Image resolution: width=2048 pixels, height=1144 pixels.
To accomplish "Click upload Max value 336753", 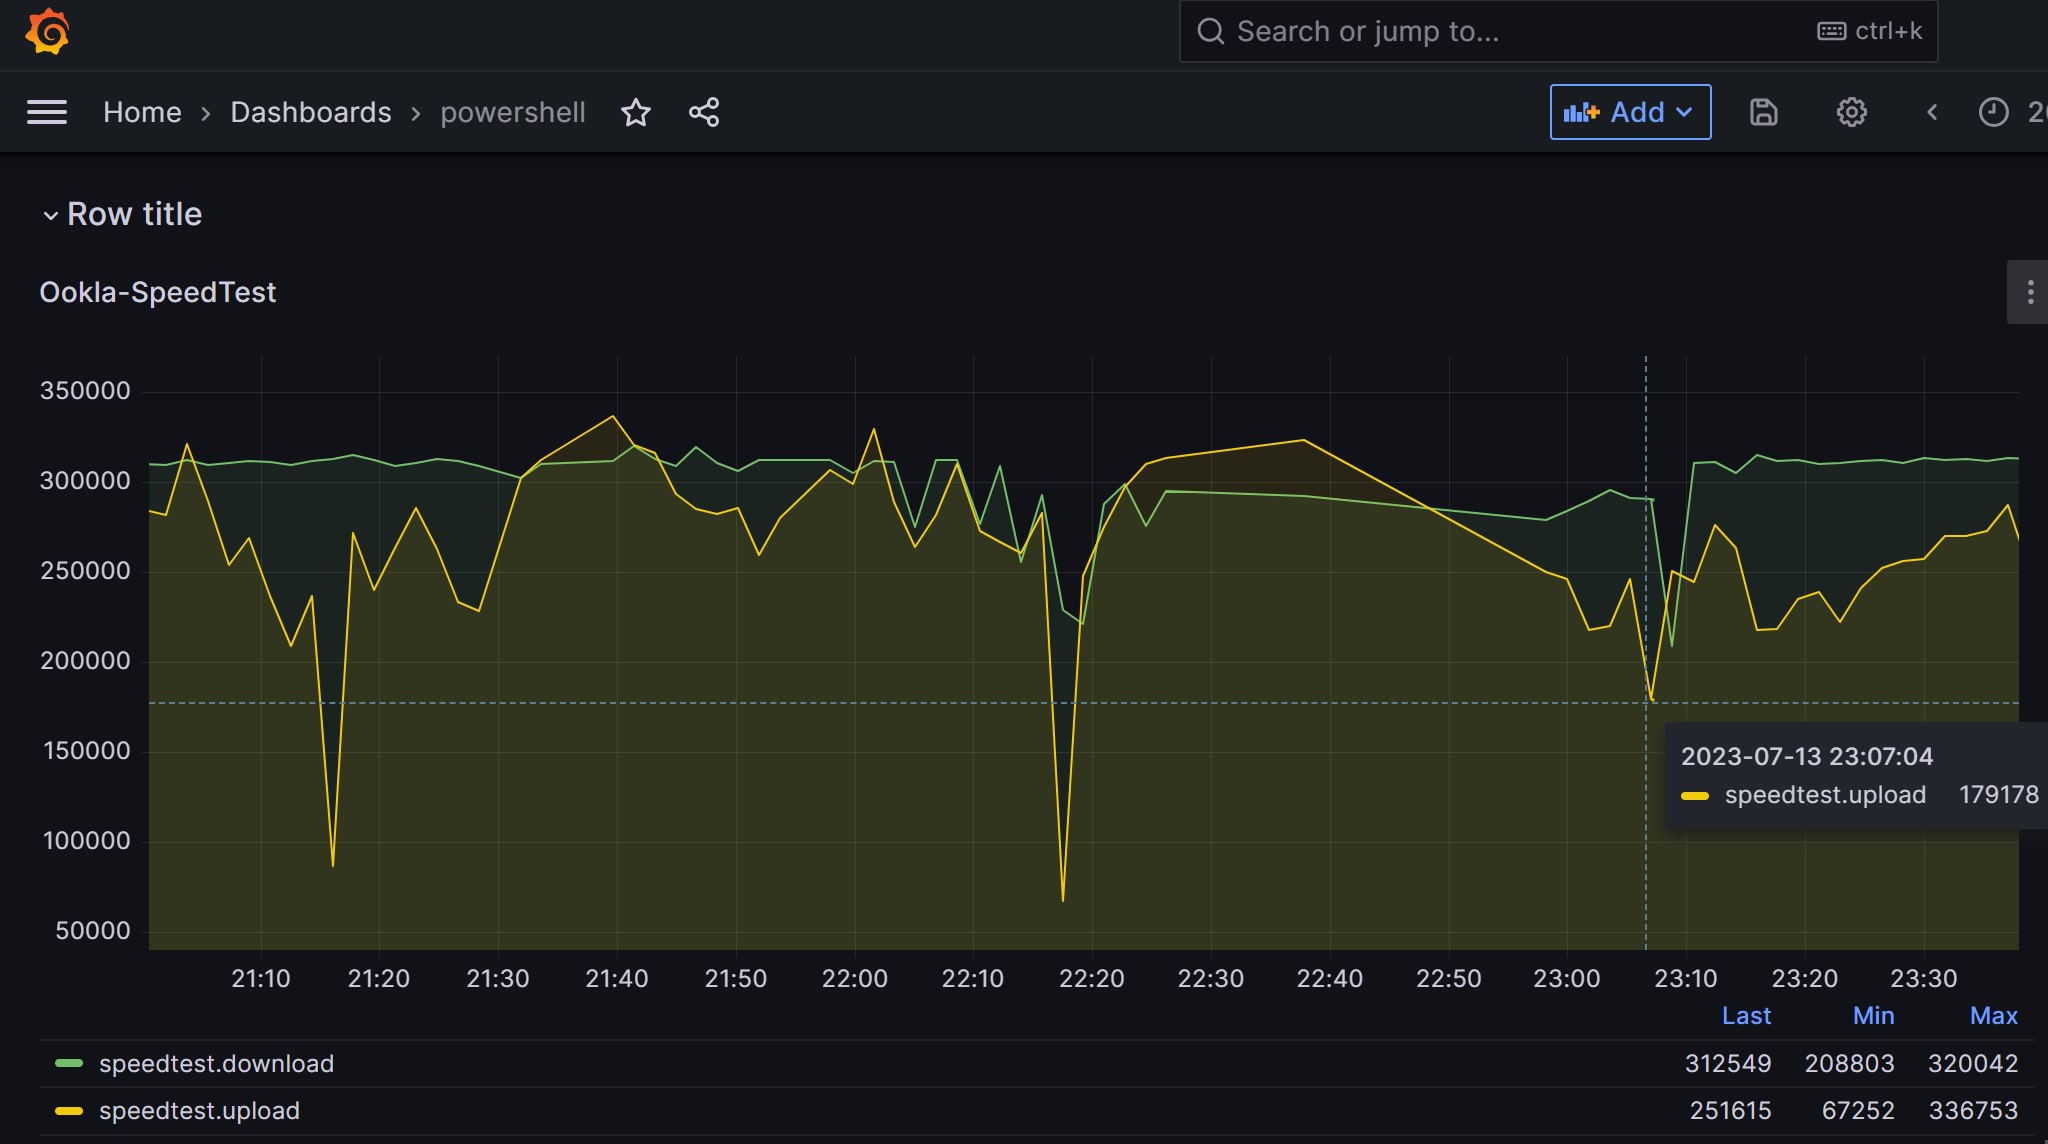I will coord(1973,1111).
